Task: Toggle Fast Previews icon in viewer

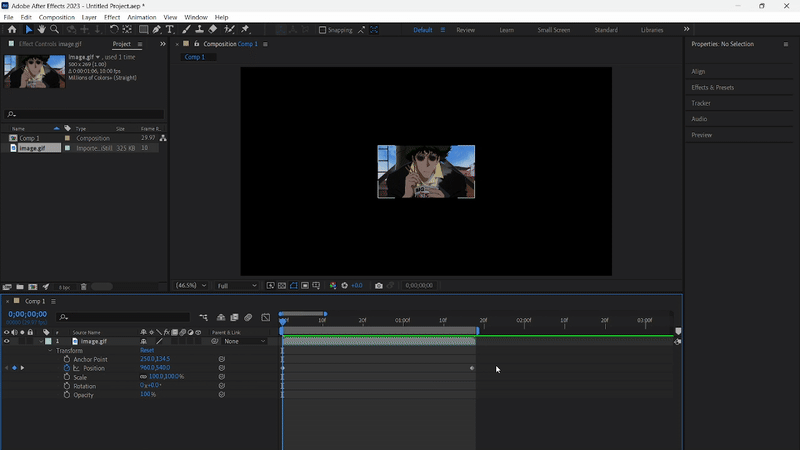Action: pyautogui.click(x=270, y=286)
